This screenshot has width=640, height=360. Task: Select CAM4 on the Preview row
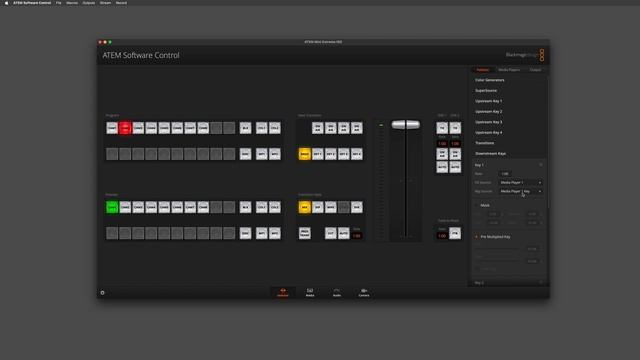(151, 207)
